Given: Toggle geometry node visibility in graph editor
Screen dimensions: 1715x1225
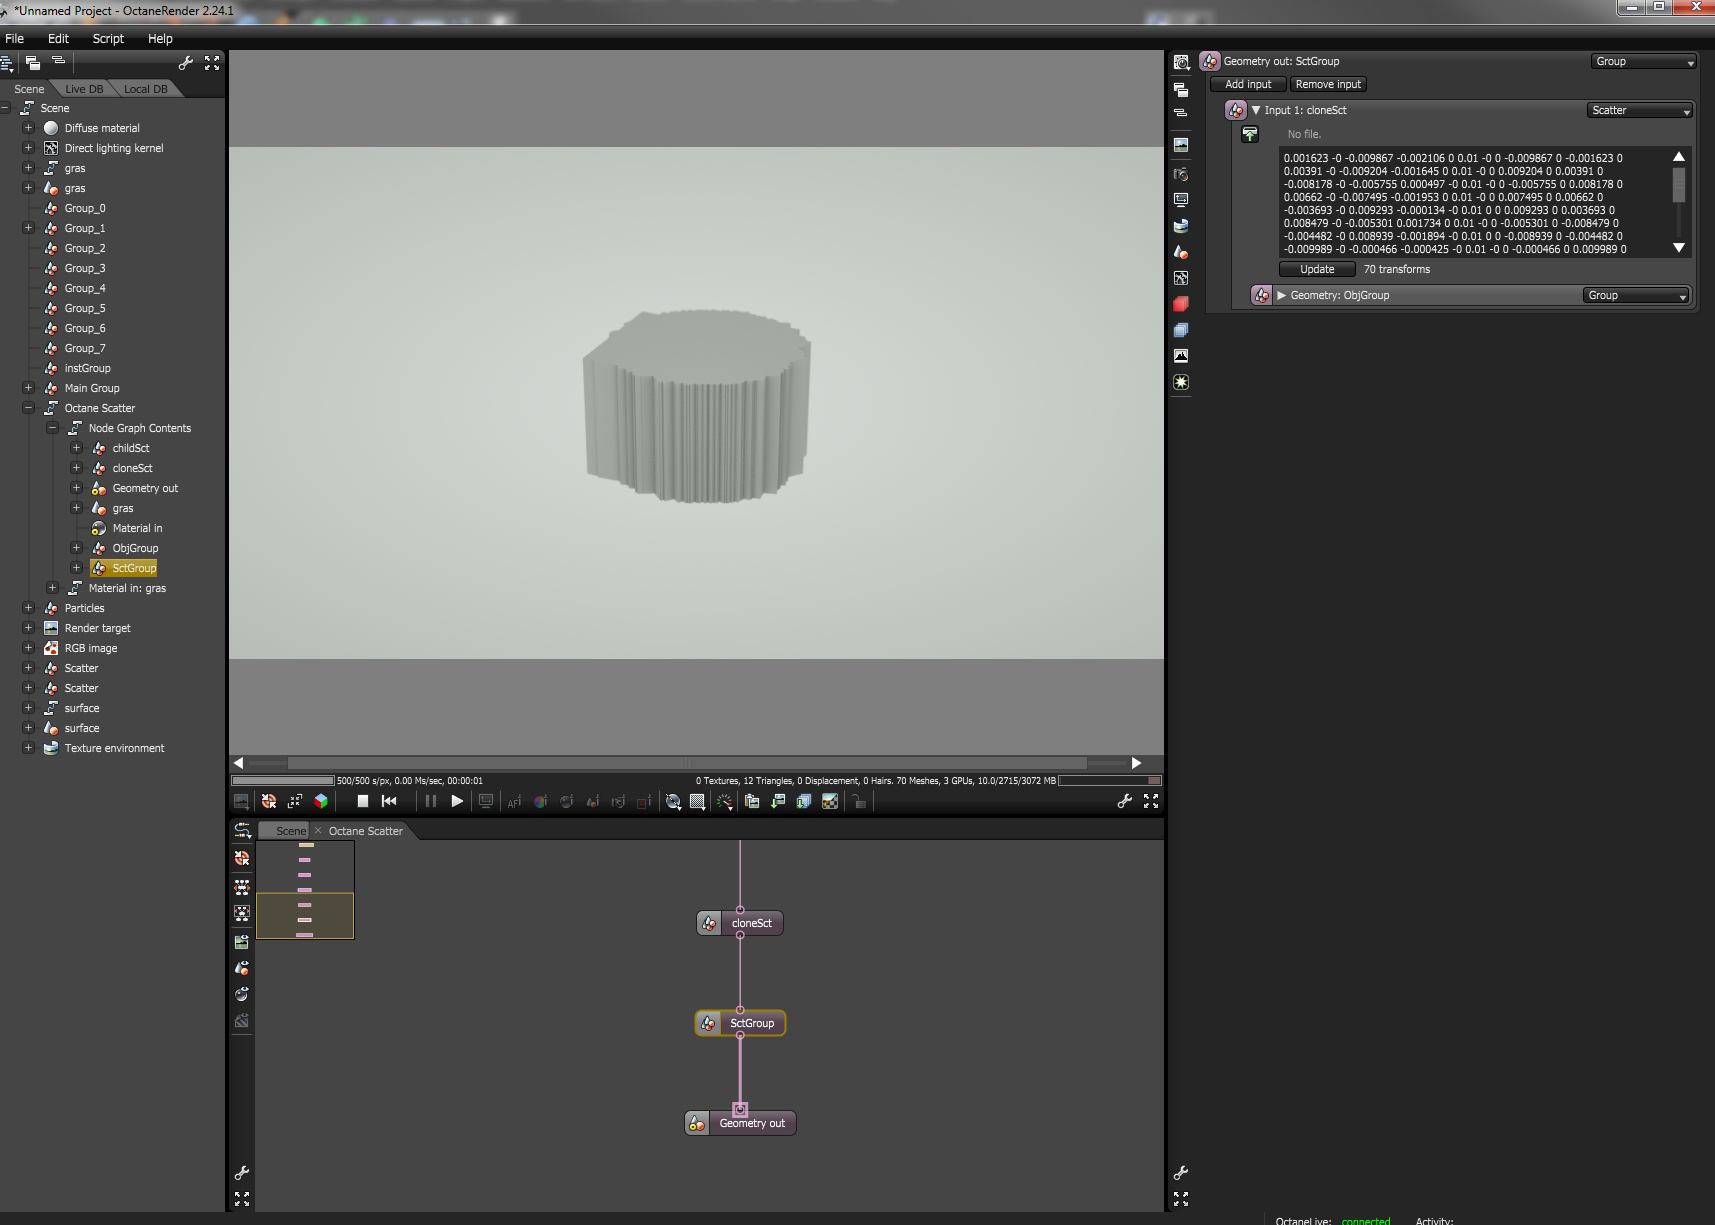Looking at the screenshot, I should (242, 968).
